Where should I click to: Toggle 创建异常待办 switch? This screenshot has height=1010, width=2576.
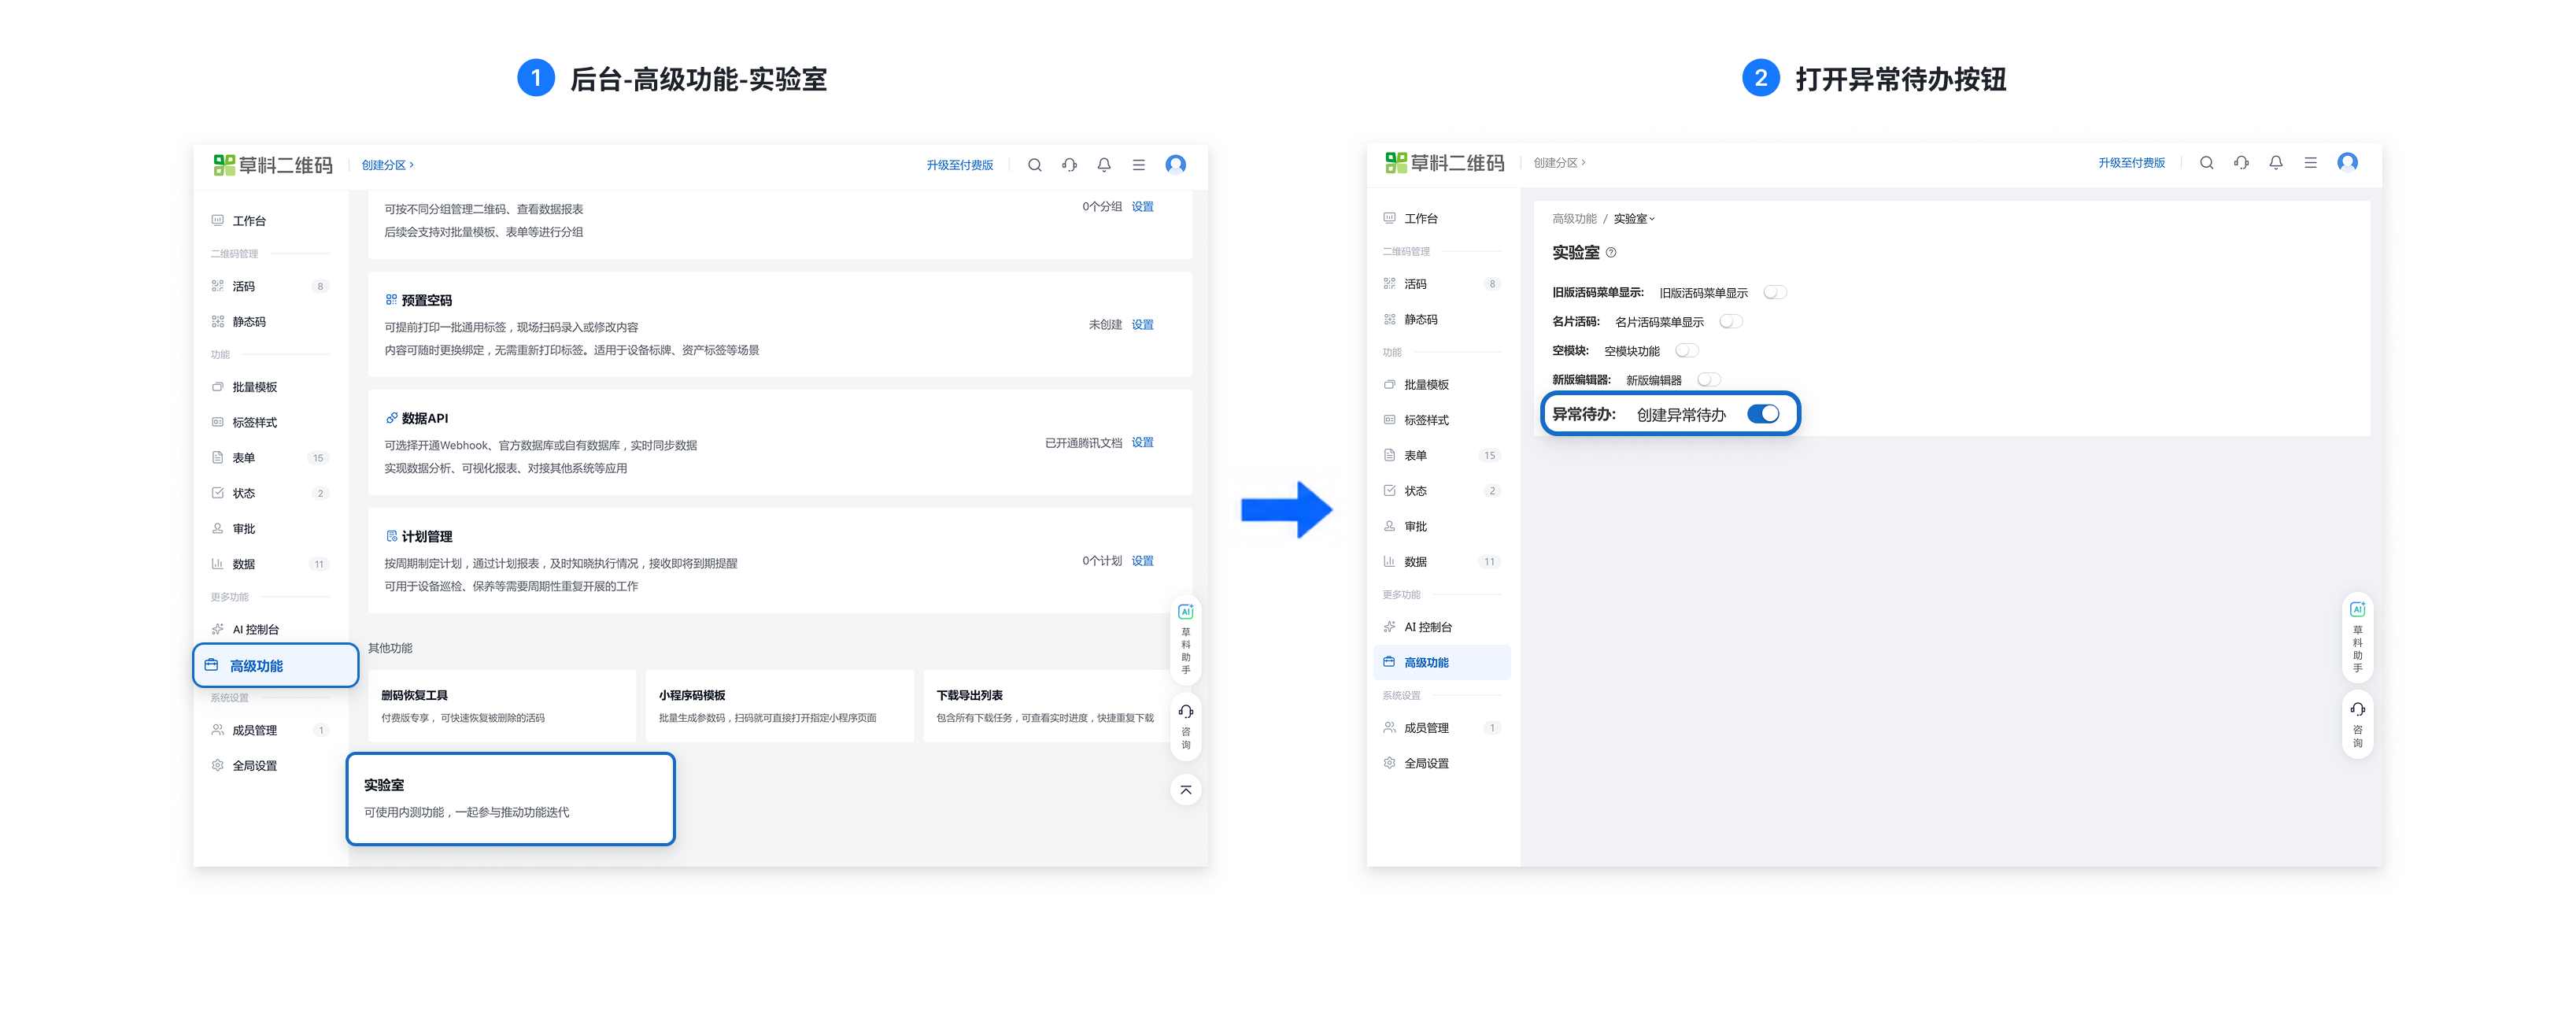coord(1763,414)
